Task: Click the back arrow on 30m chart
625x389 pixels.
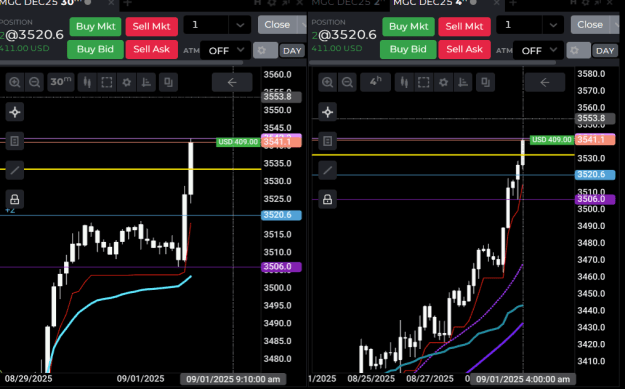Action: tap(232, 83)
